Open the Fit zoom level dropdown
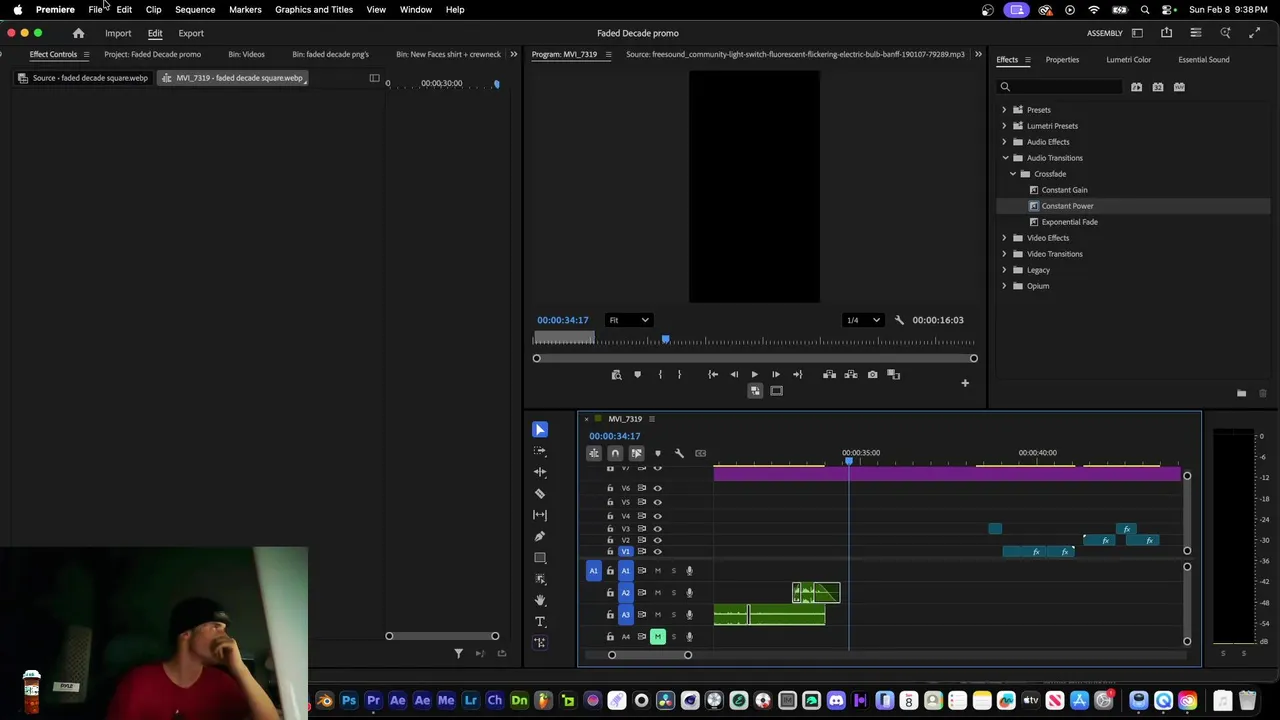Image resolution: width=1280 pixels, height=720 pixels. [x=629, y=320]
